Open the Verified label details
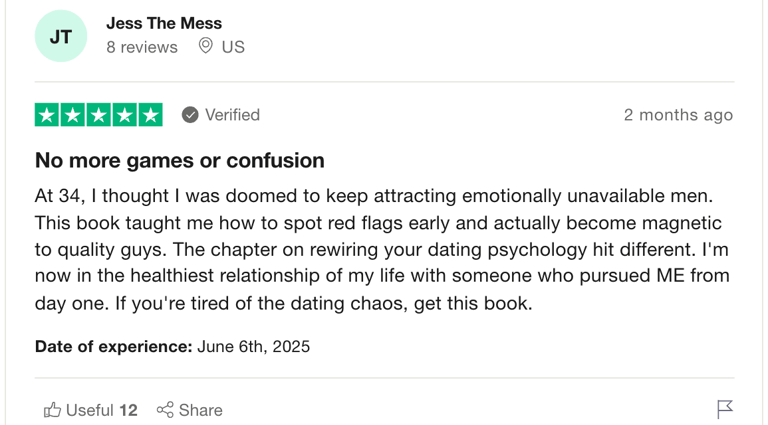768x425 pixels. tap(232, 115)
